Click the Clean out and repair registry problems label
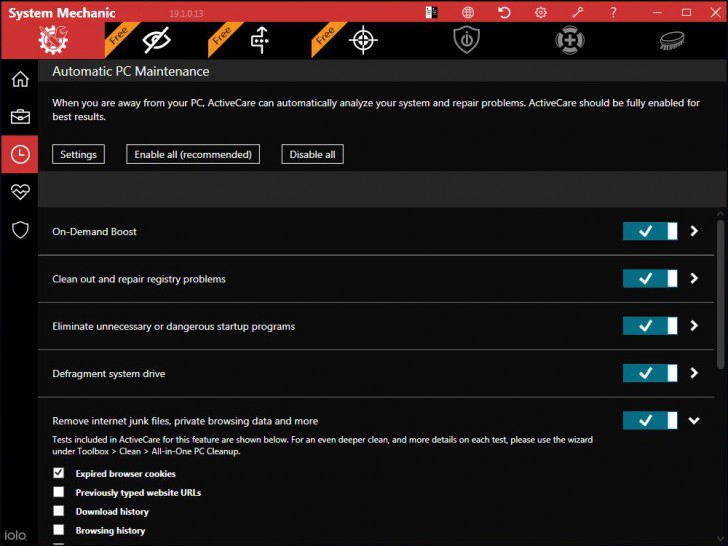Screen dimensions: 728x546 pyautogui.click(x=139, y=279)
